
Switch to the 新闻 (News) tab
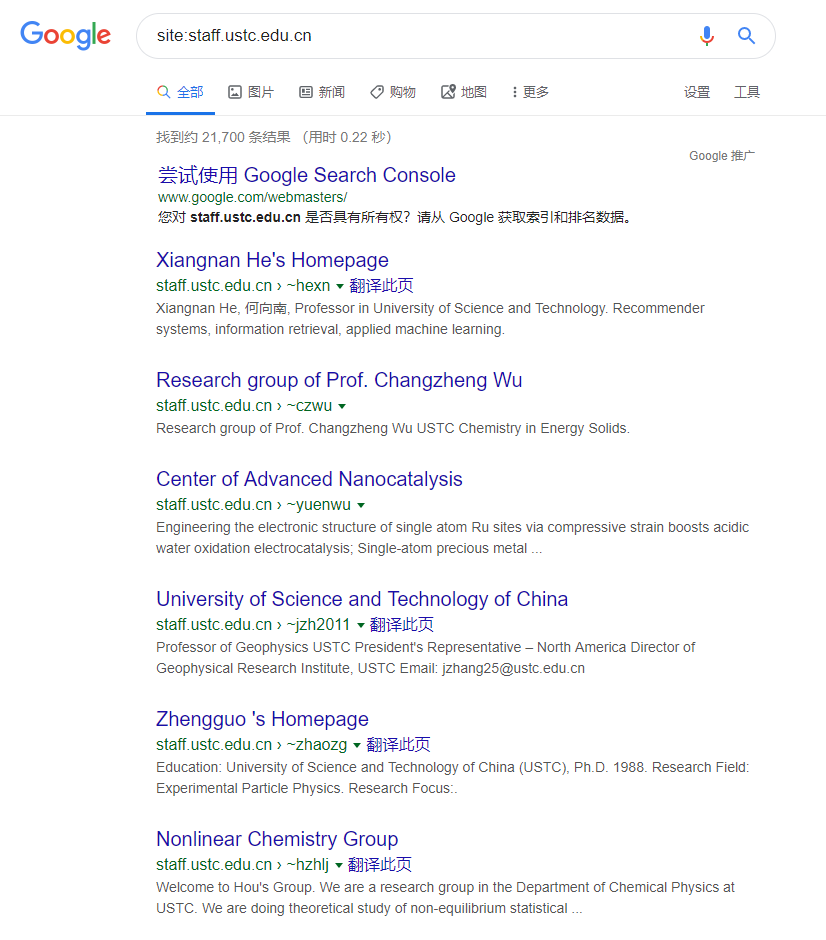322,92
